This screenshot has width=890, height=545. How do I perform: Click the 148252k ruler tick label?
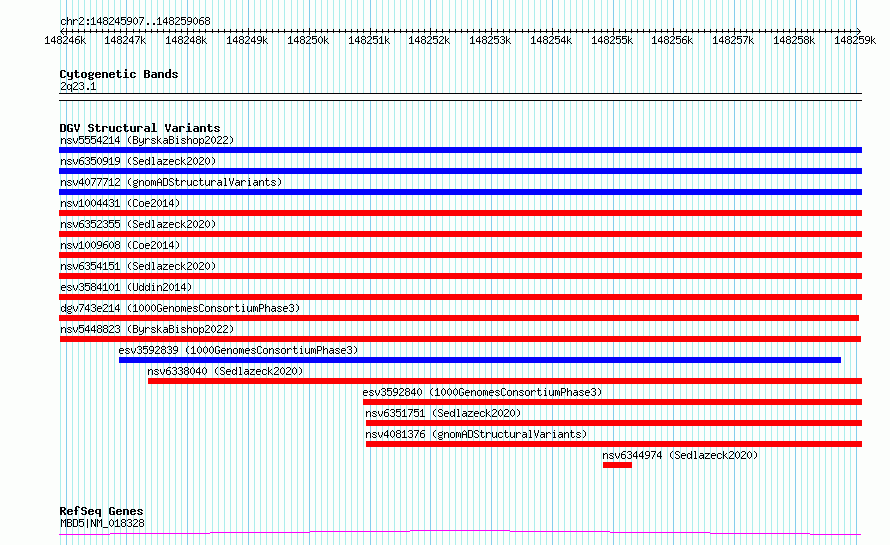click(x=429, y=40)
